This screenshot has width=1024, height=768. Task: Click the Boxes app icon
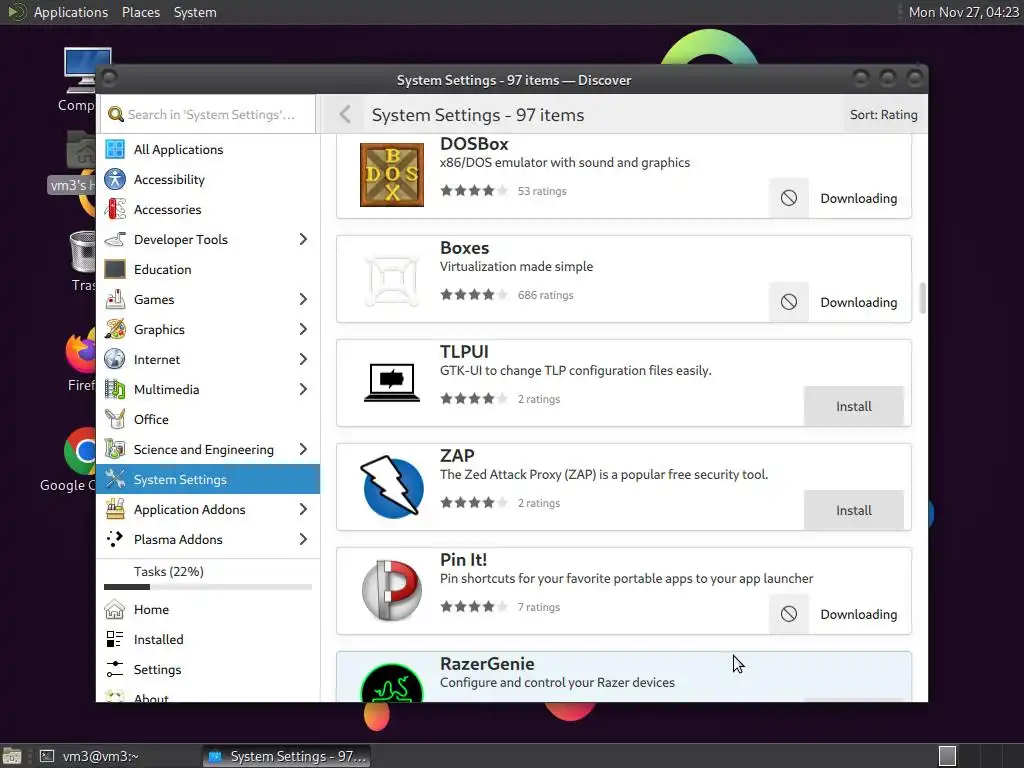[x=392, y=280]
